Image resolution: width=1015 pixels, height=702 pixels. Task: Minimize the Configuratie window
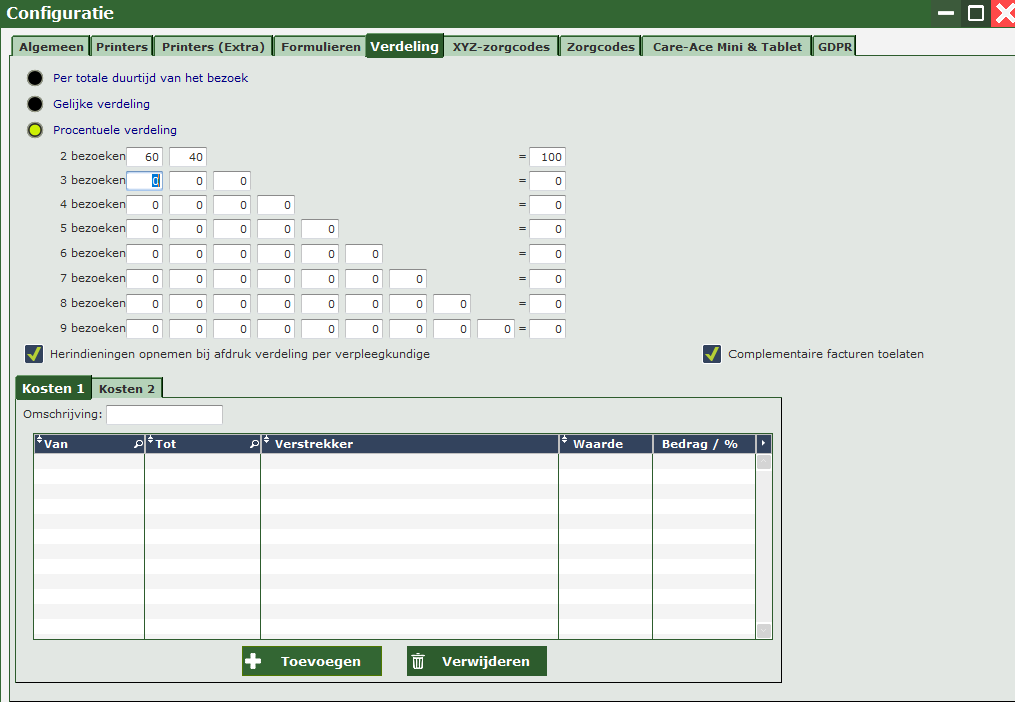[x=946, y=13]
